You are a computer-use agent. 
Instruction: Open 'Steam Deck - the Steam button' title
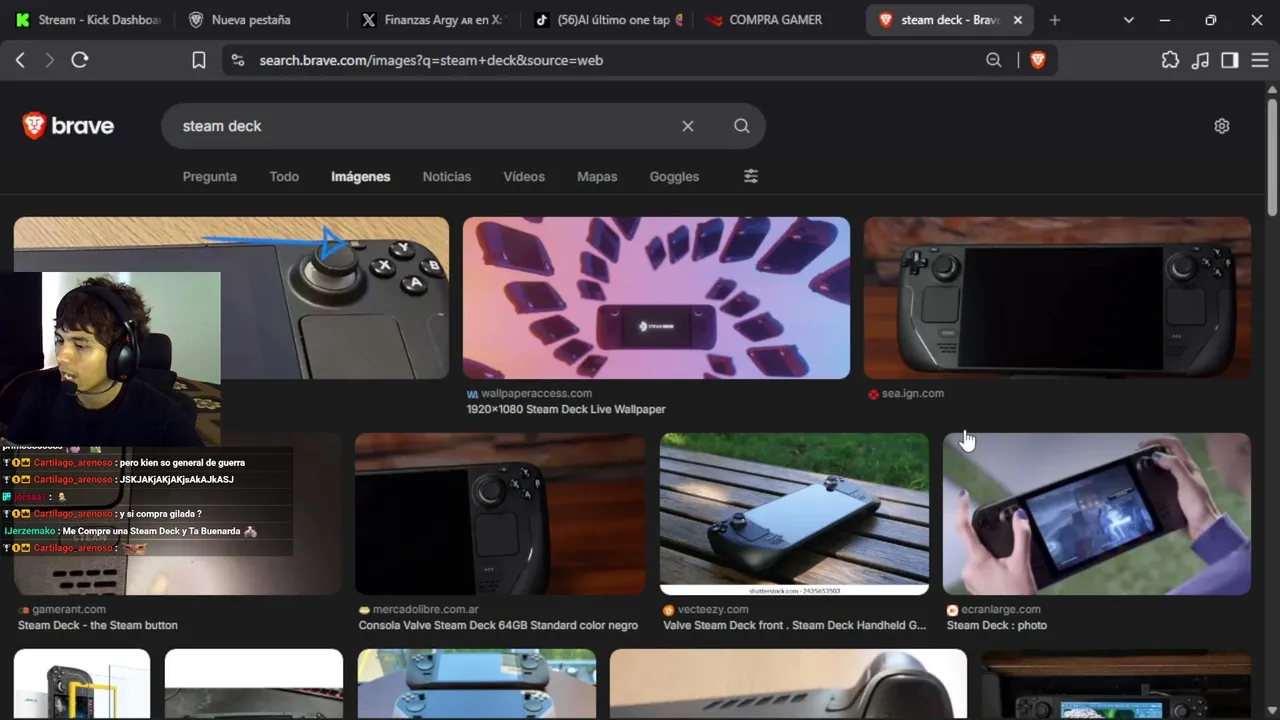click(x=98, y=625)
